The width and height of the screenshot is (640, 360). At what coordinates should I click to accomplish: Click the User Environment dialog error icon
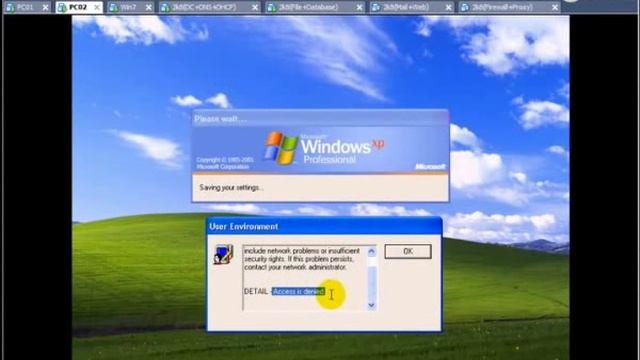223,254
